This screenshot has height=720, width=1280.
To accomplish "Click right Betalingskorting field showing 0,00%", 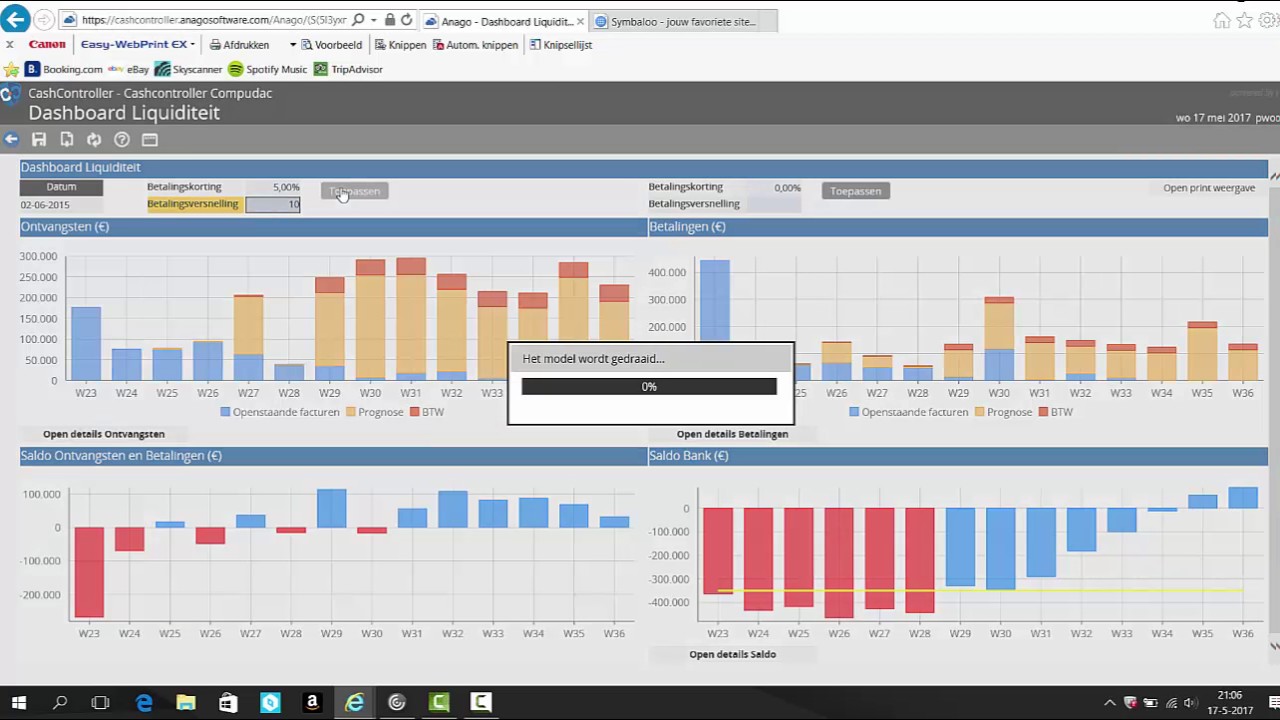I will (774, 187).
